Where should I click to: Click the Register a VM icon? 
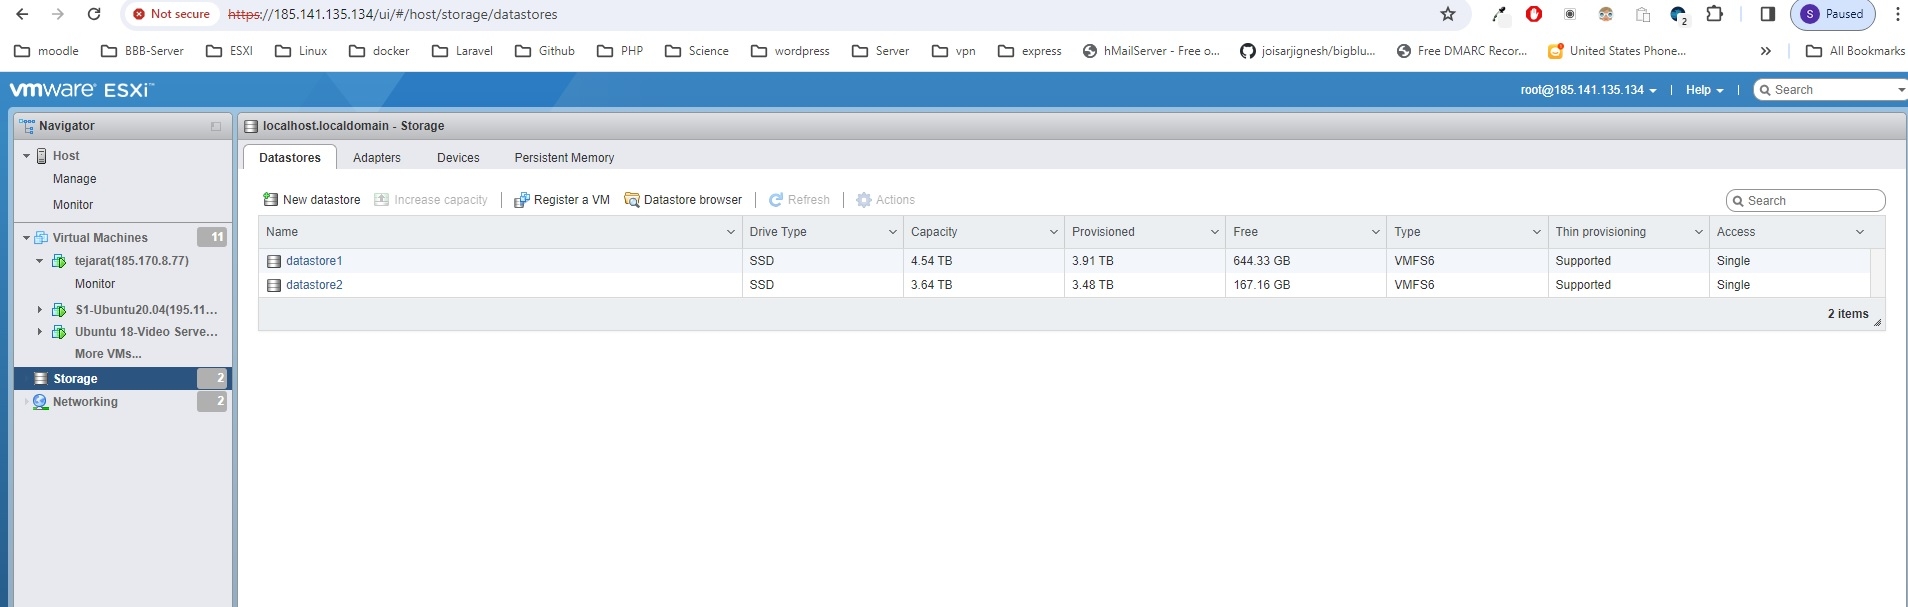521,200
